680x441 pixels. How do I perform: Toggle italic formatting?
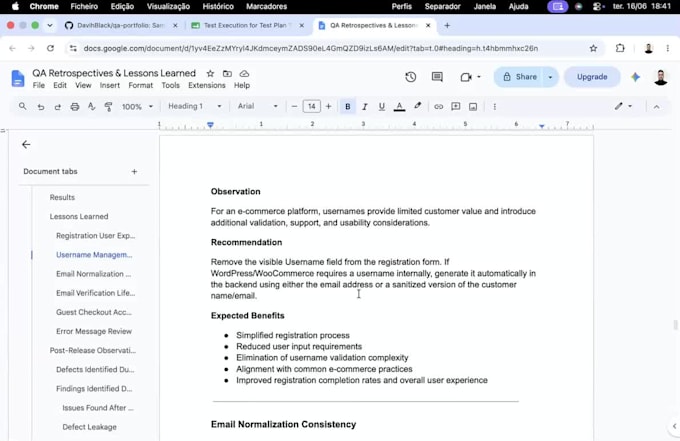(x=365, y=107)
